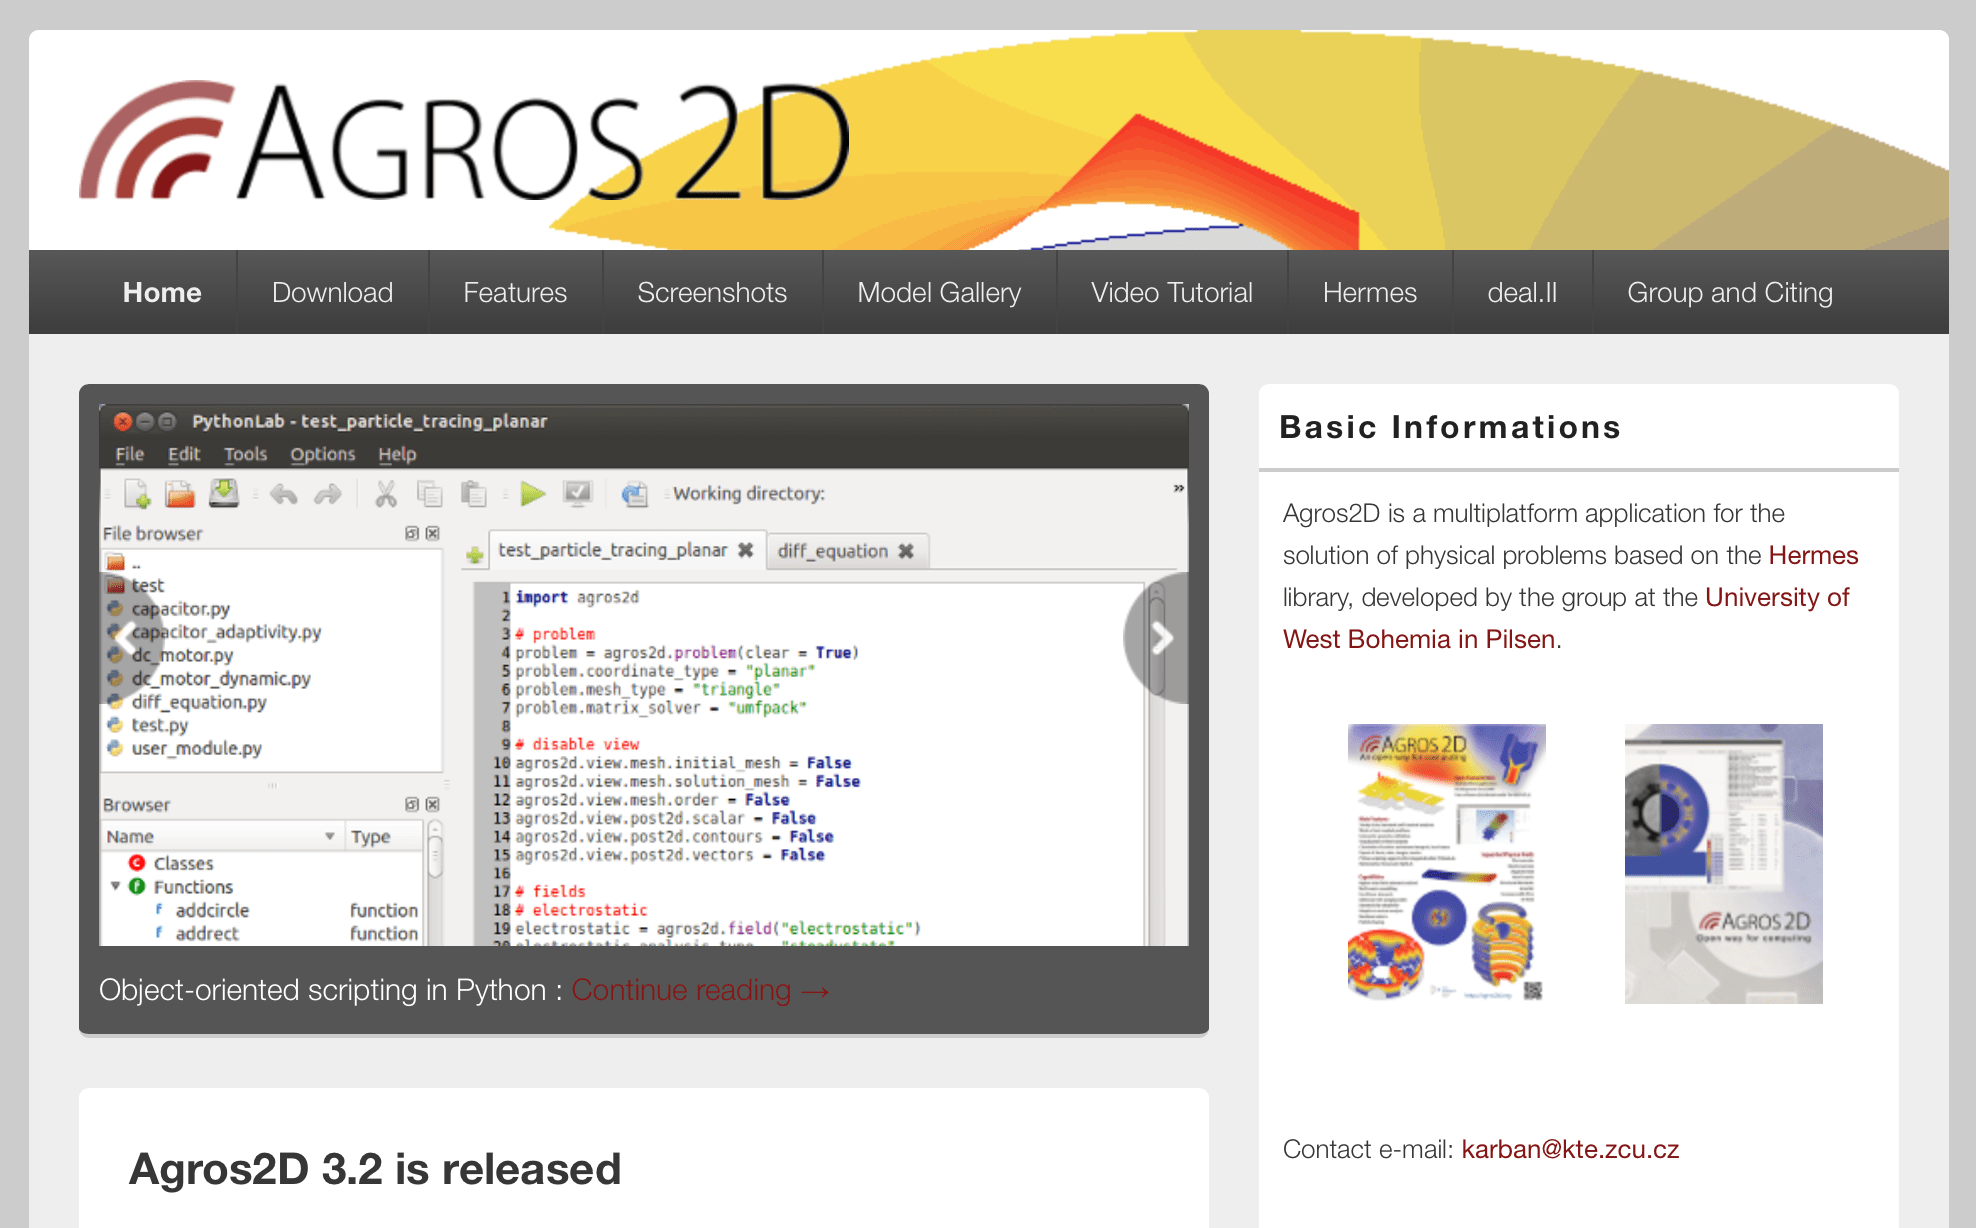Open the Agros 2D poster flyer thumbnail

point(1446,863)
